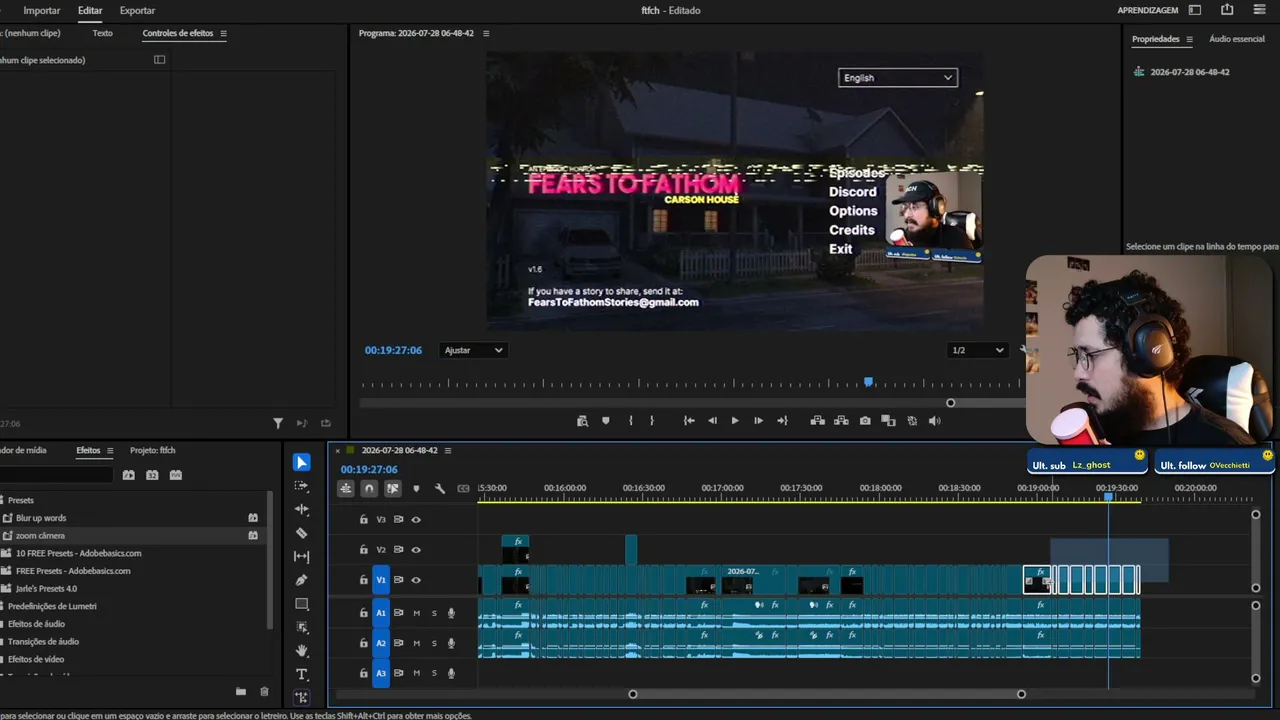
Task: Go to In point
Action: (689, 421)
